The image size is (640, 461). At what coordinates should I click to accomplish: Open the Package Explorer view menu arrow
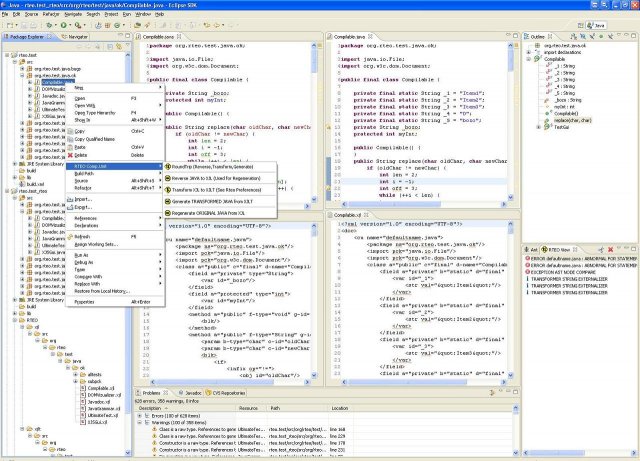(128, 47)
